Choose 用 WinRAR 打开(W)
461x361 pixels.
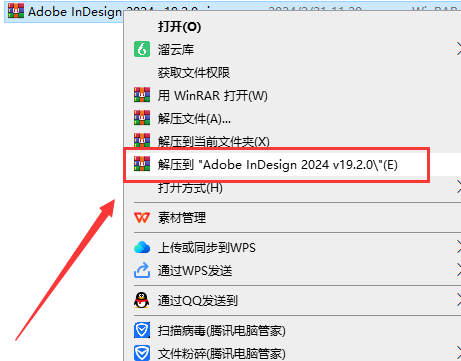click(x=213, y=96)
